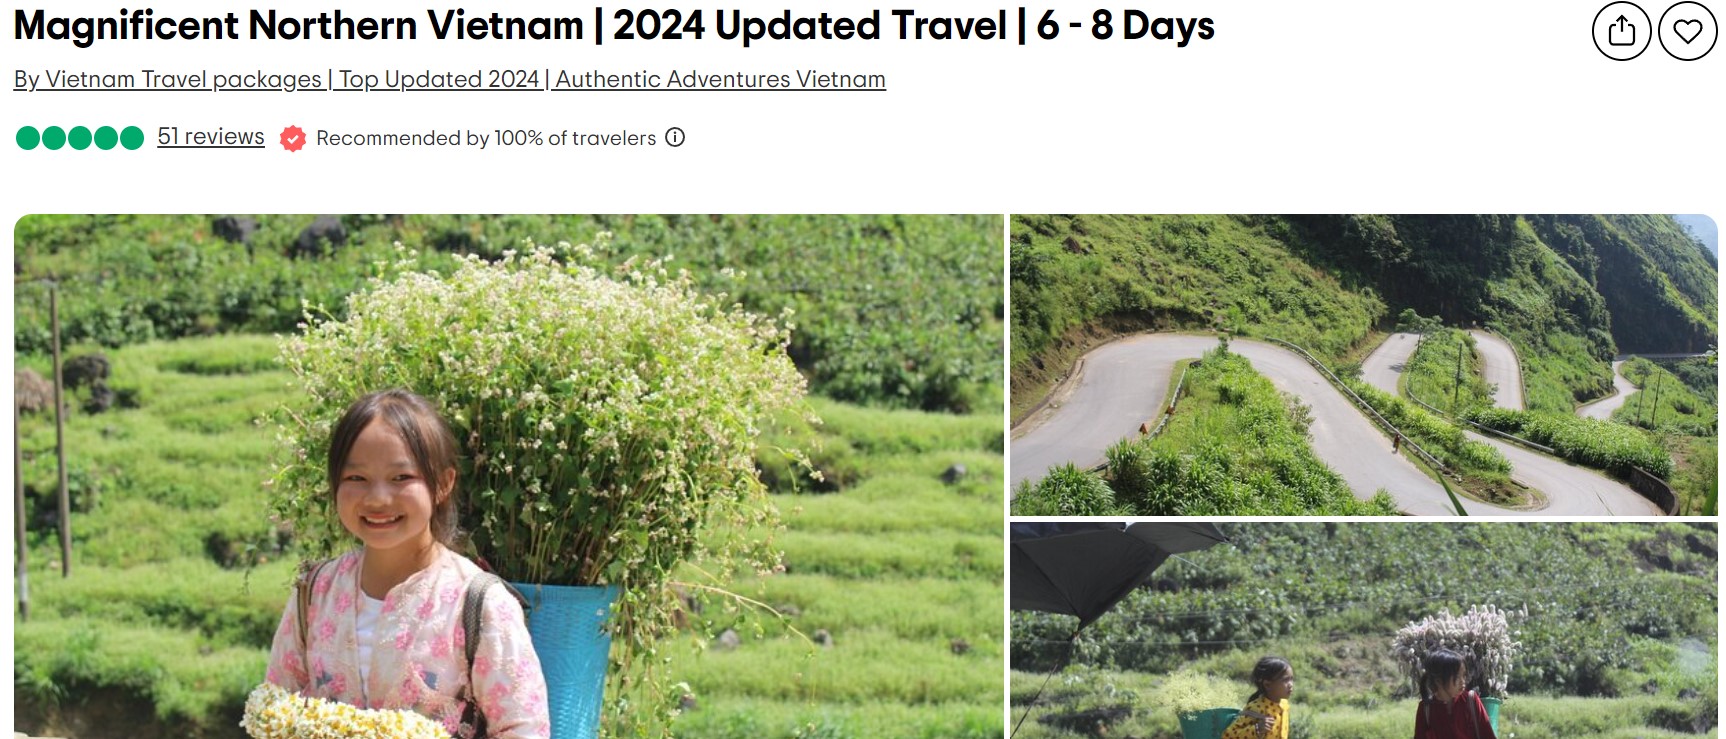Click the first green rating bubble
1726x739 pixels.
point(28,138)
